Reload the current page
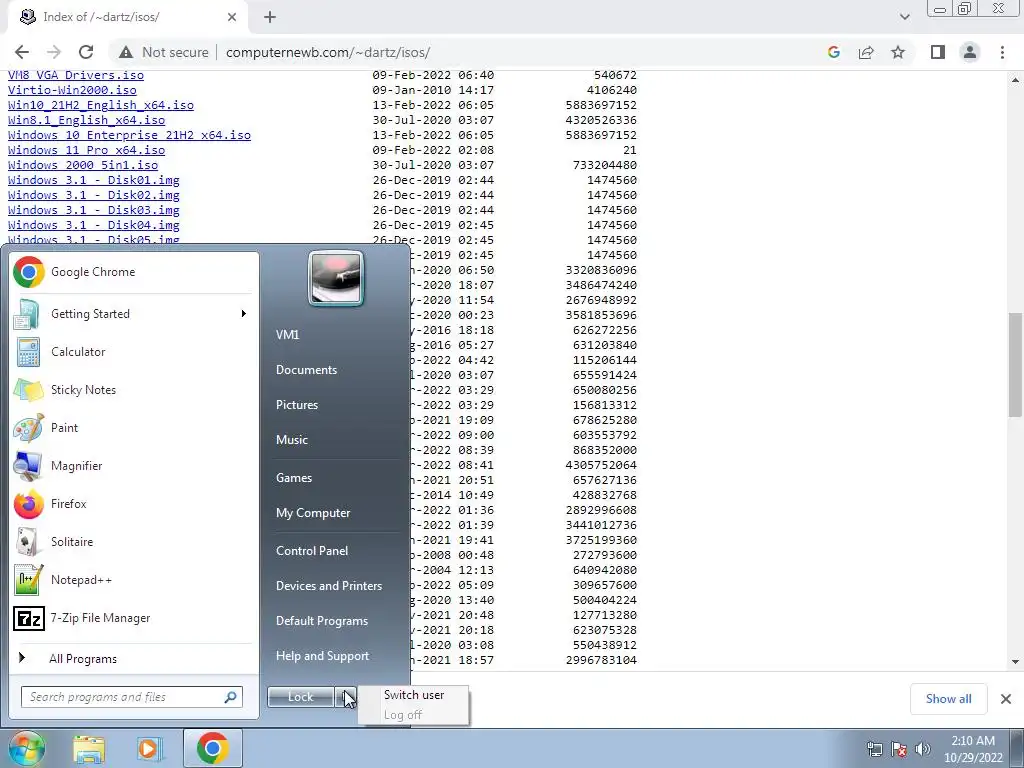The width and height of the screenshot is (1024, 768). tap(86, 52)
